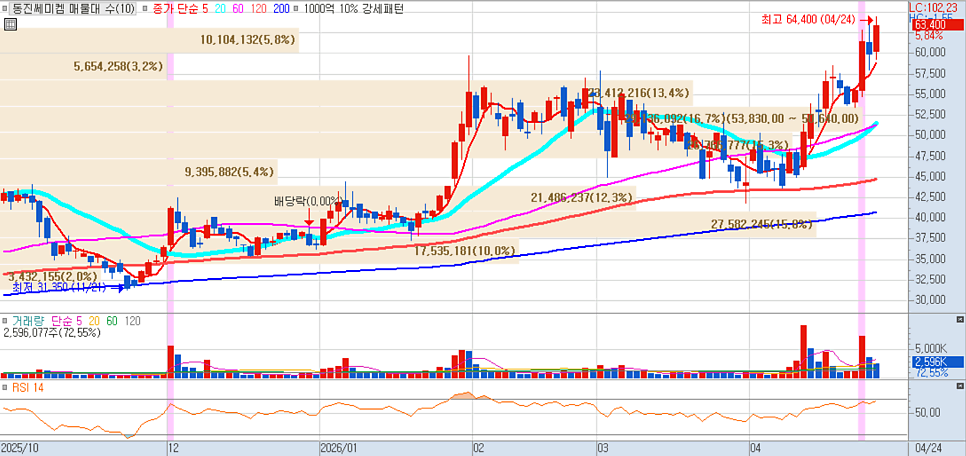The width and height of the screenshot is (966, 456).
Task: Click the 50,000 price axis label
Action: (x=930, y=135)
